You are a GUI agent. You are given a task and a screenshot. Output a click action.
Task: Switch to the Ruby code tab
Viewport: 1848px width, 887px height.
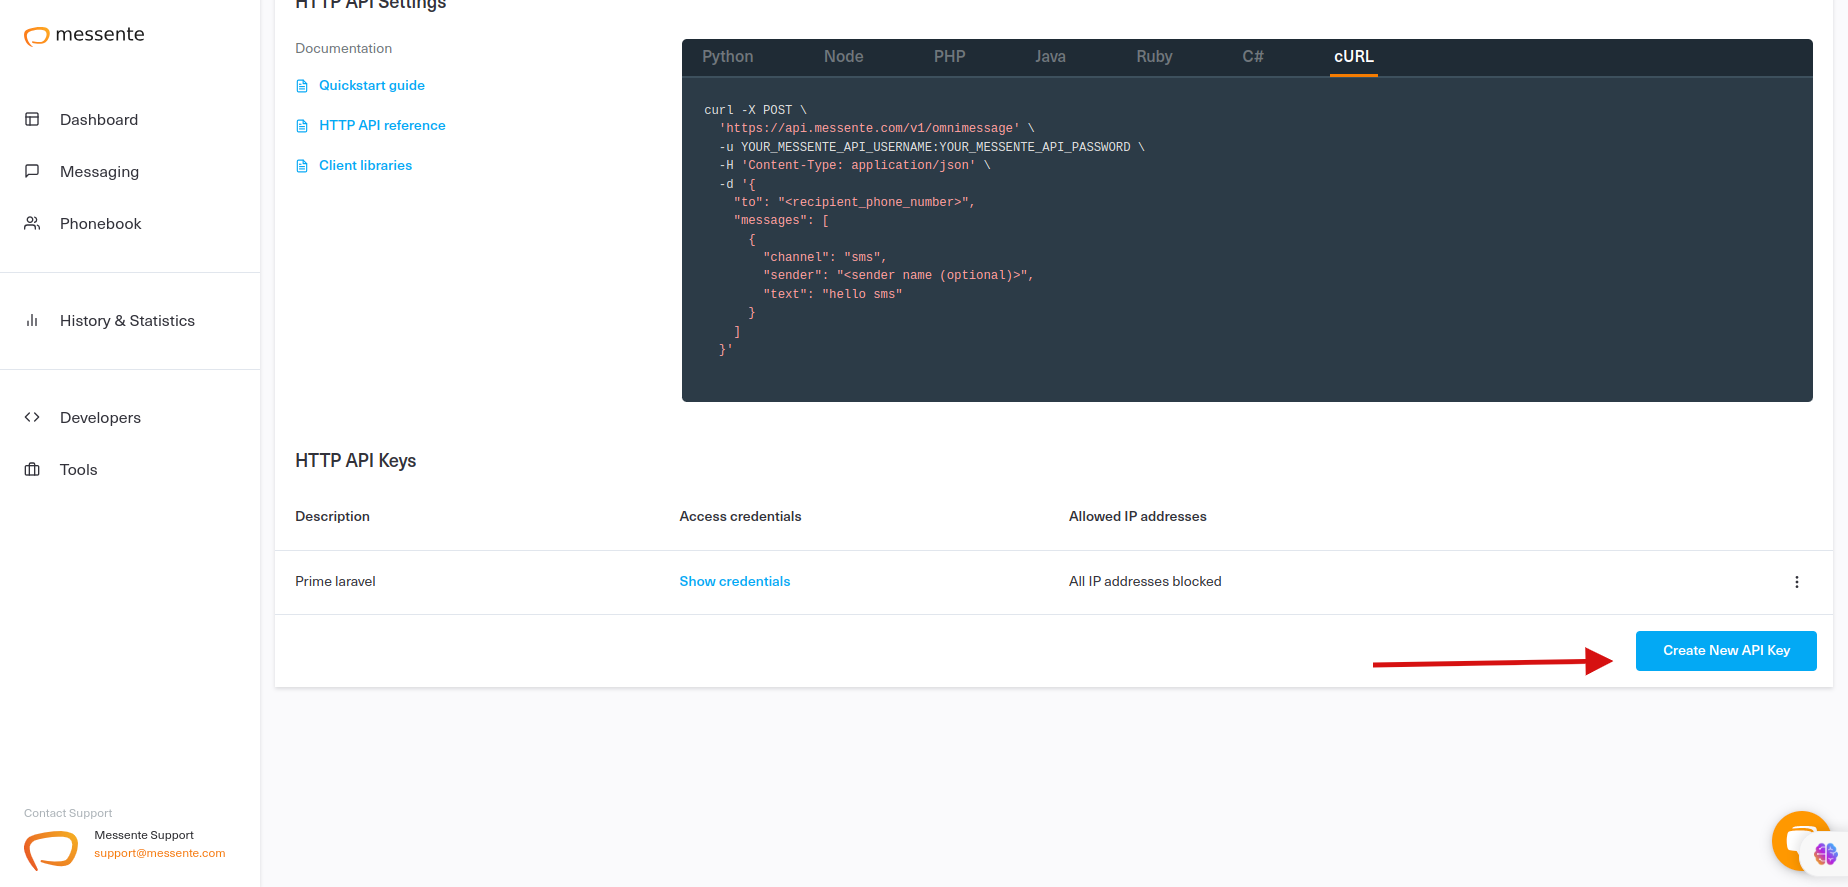click(1154, 57)
